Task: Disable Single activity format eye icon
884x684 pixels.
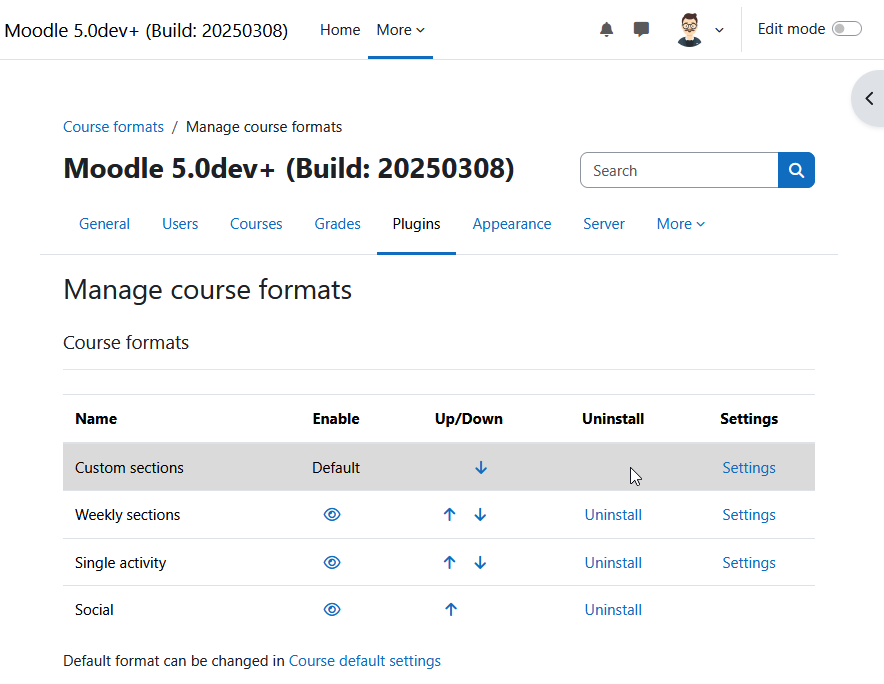Action: point(332,562)
